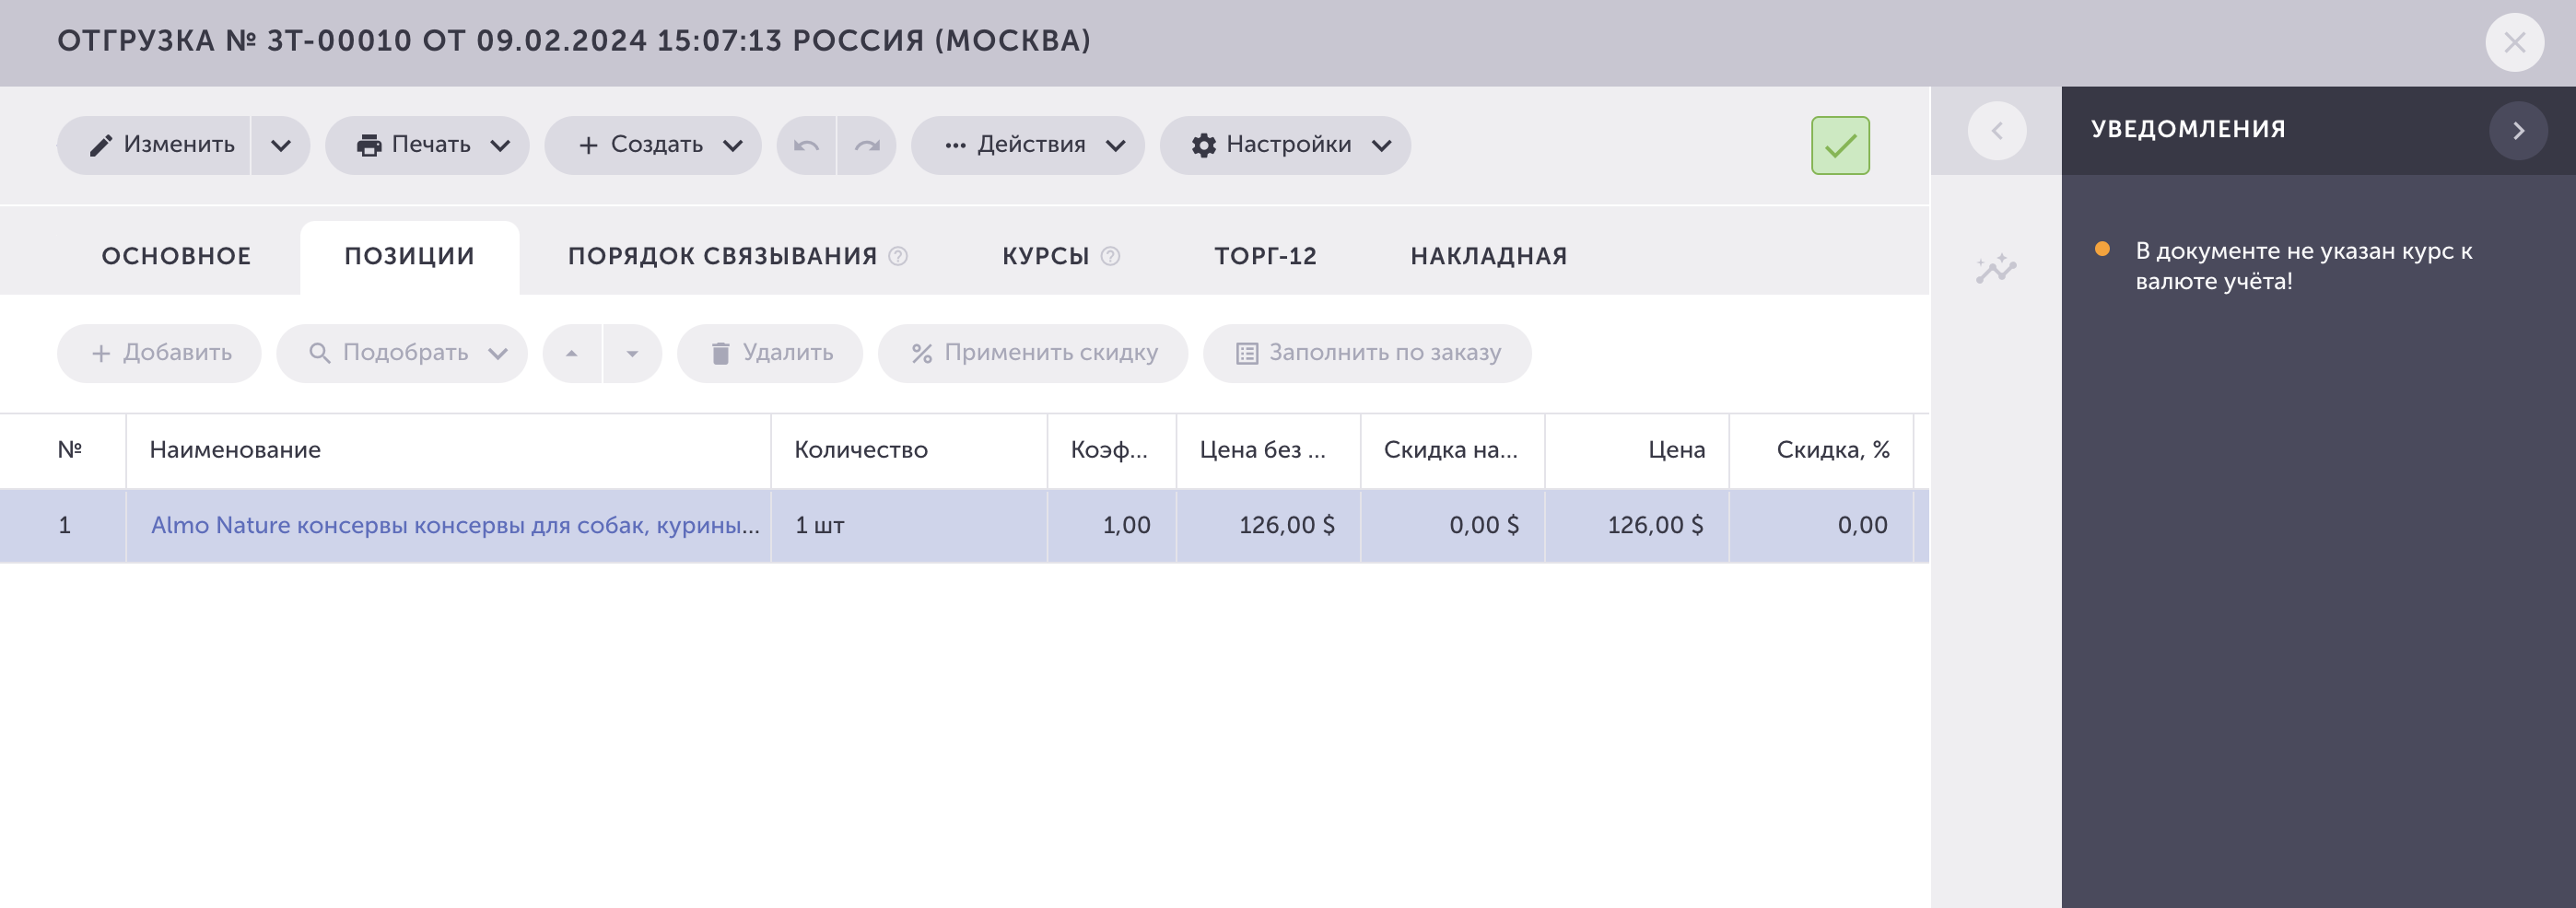
Task: Click help icon next to Курсы
Action: click(1110, 256)
